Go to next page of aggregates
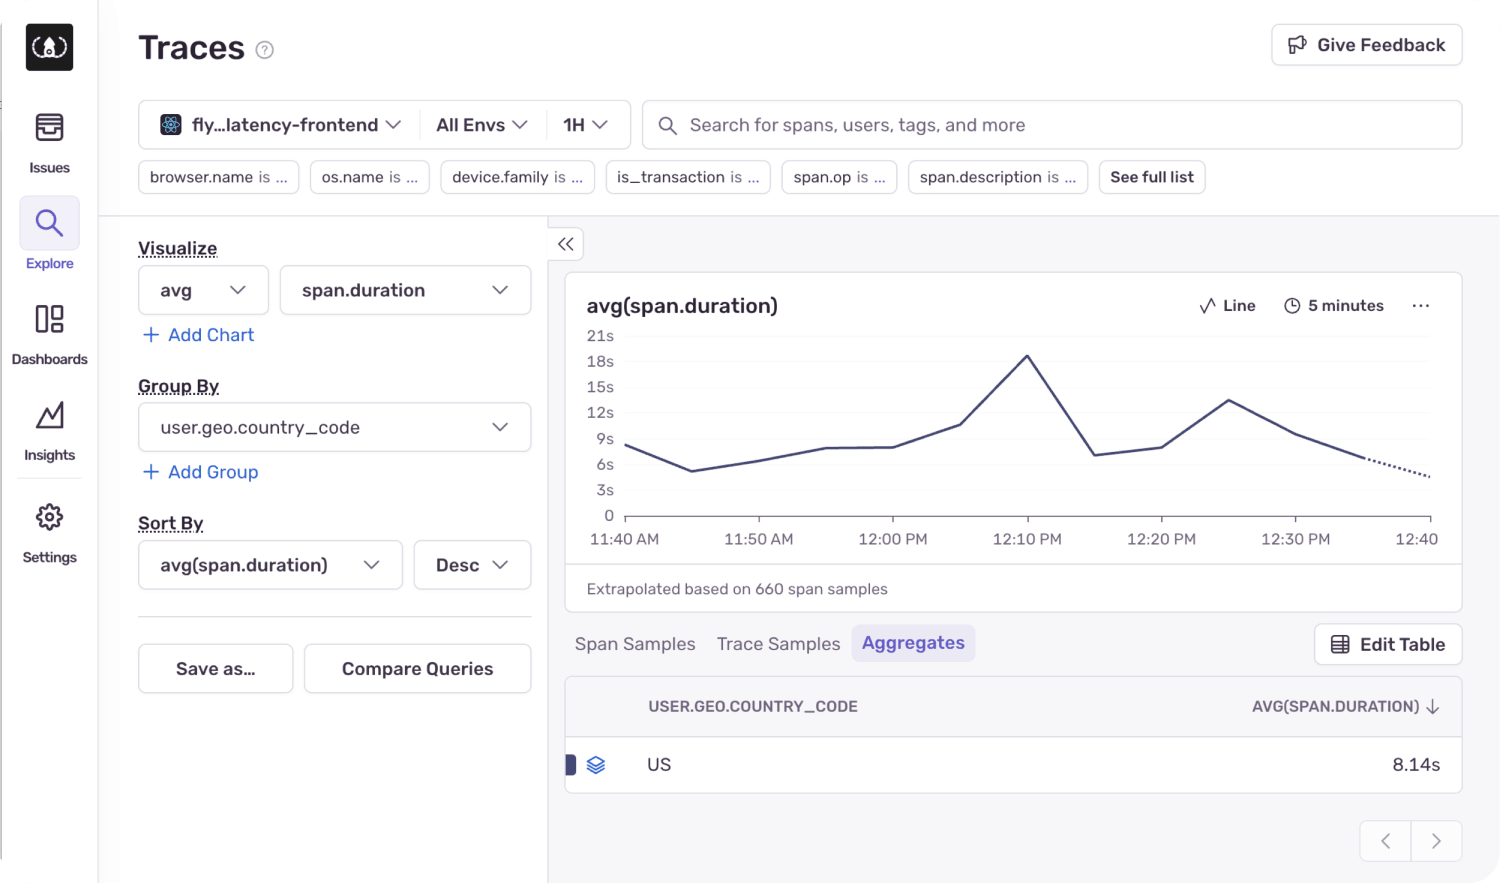Image resolution: width=1500 pixels, height=883 pixels. click(x=1436, y=841)
